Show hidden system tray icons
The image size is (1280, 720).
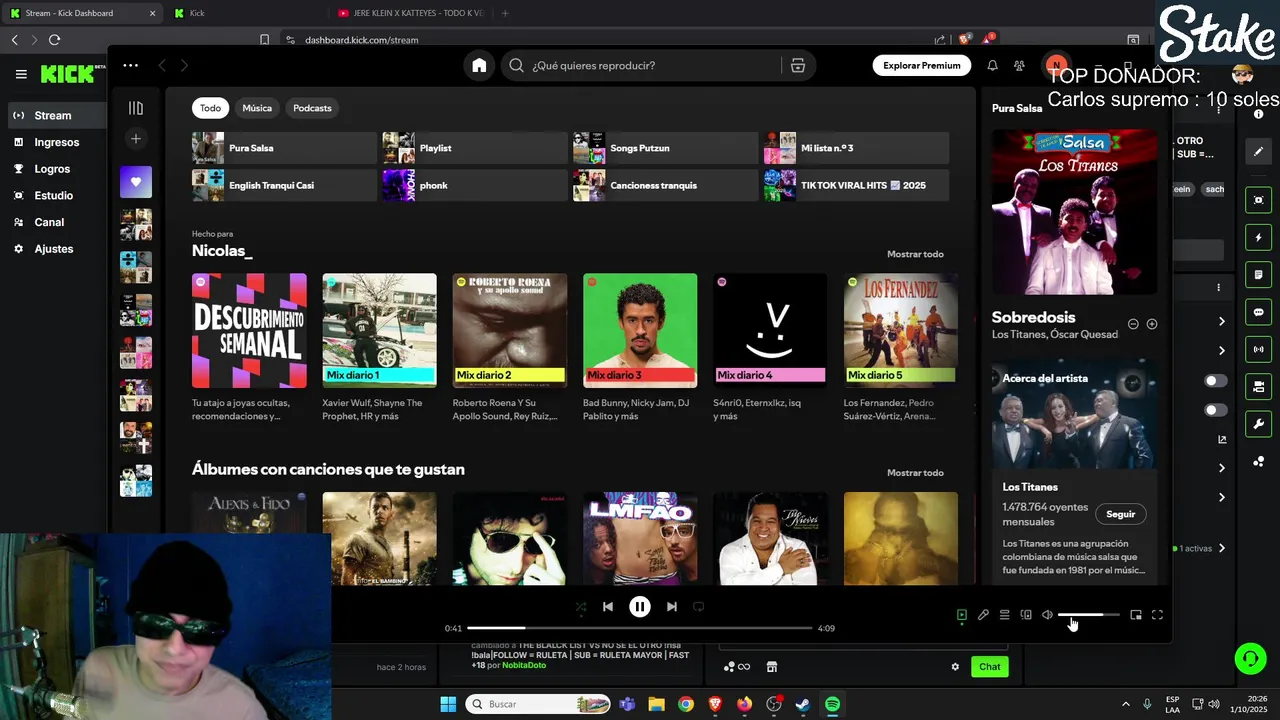pyautogui.click(x=1125, y=704)
